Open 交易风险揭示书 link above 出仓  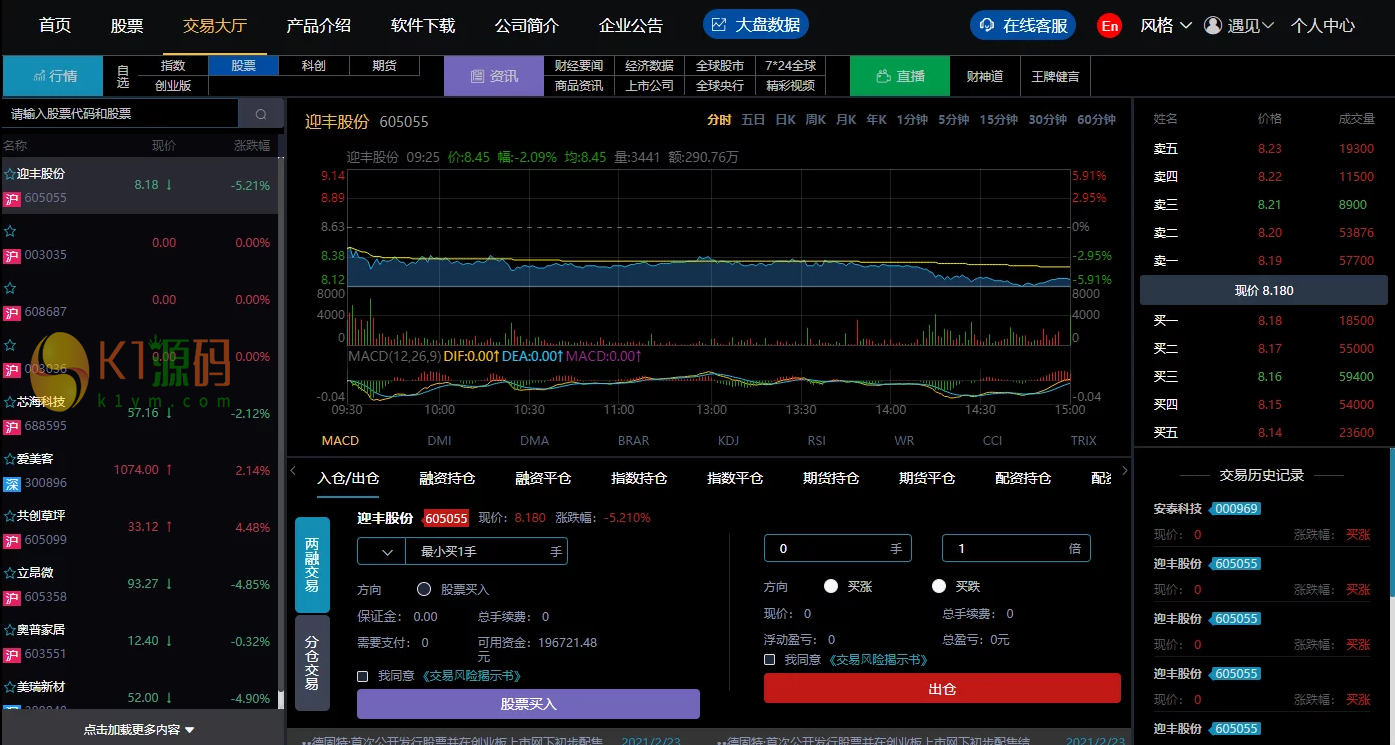[878, 660]
